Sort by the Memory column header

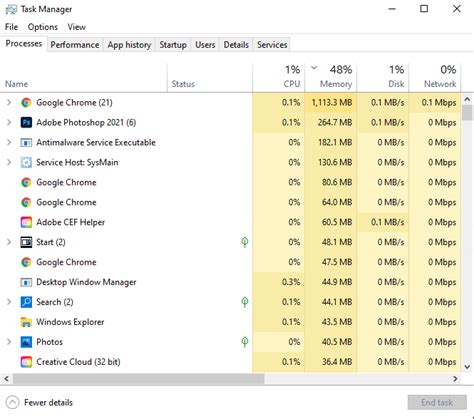coord(331,77)
